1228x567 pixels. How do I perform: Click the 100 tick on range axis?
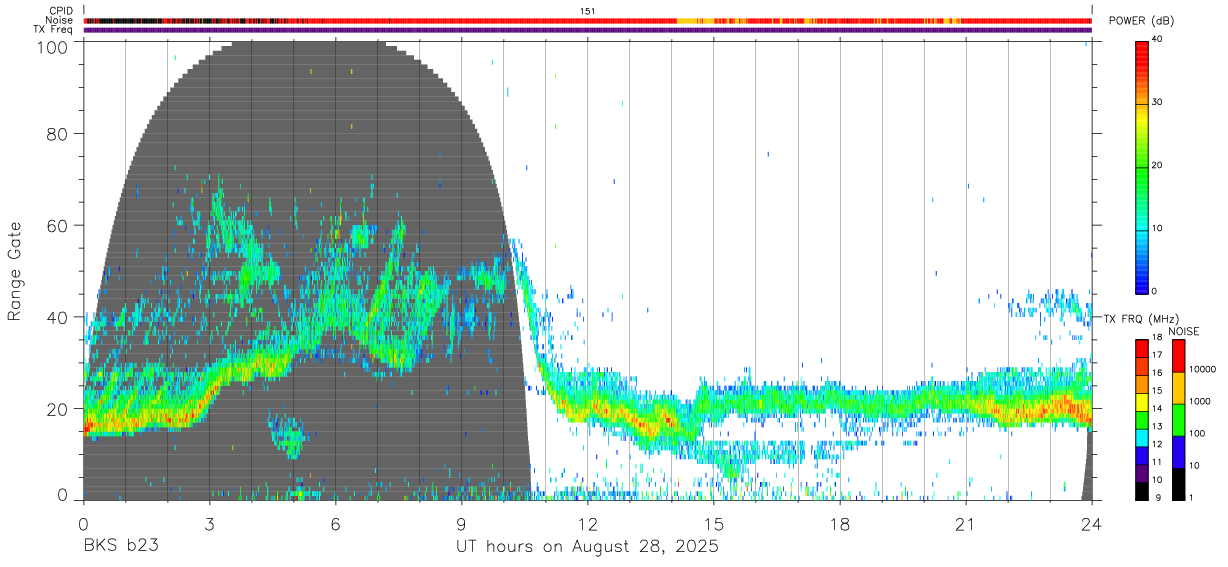point(52,47)
